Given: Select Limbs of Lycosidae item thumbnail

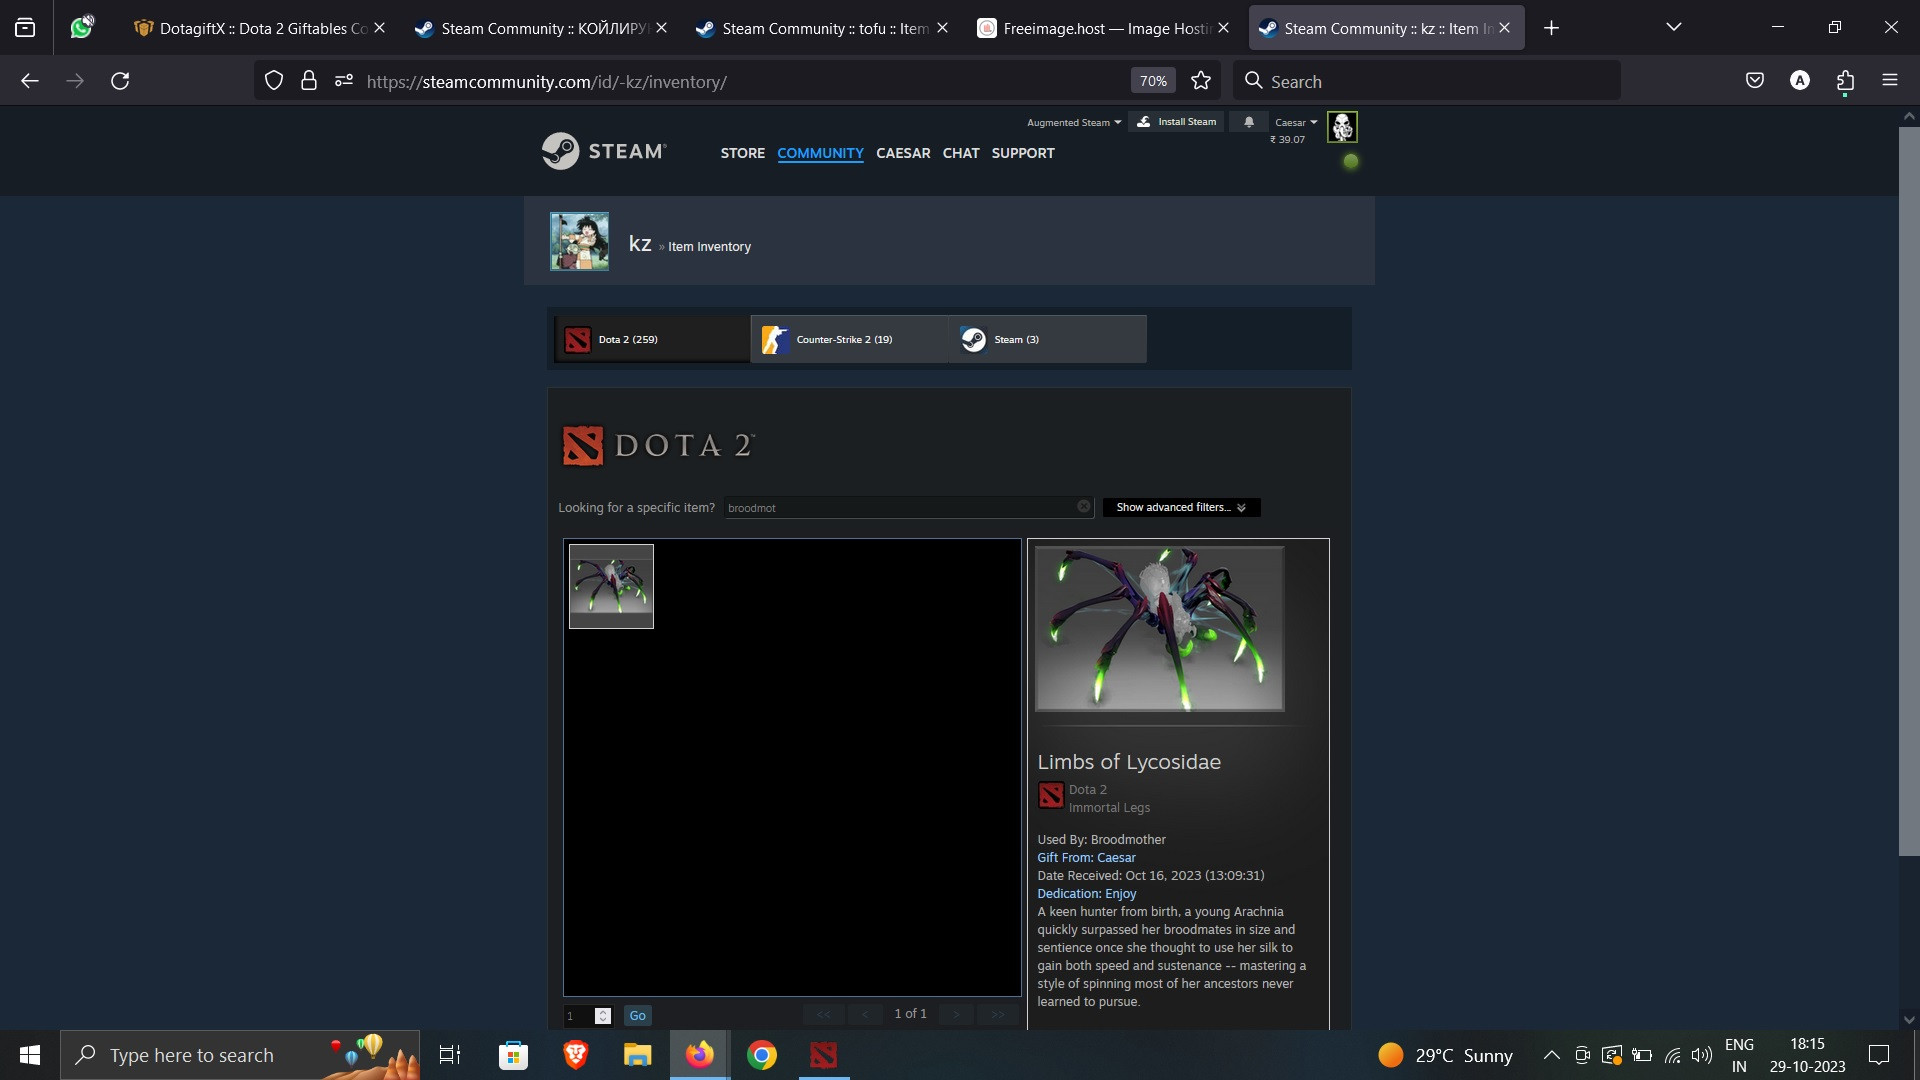Looking at the screenshot, I should point(611,586).
